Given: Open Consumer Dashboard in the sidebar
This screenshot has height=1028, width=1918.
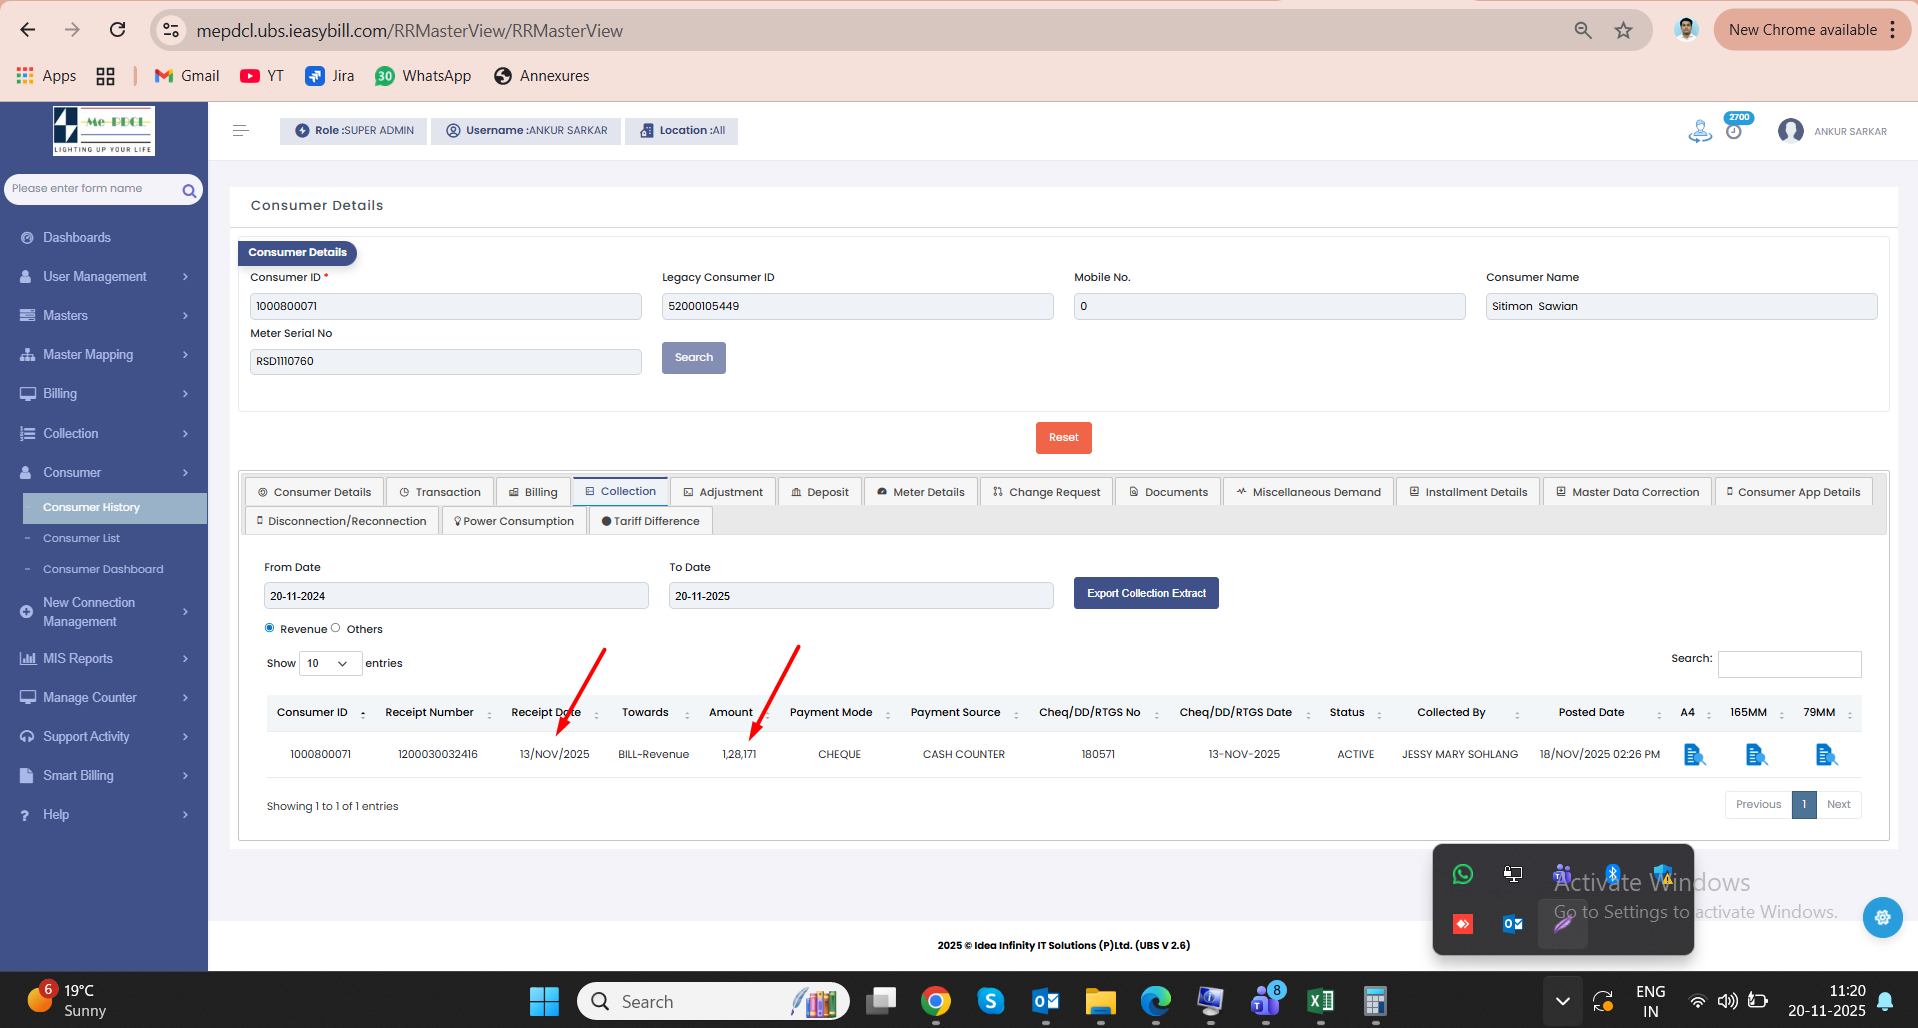Looking at the screenshot, I should click(x=103, y=570).
